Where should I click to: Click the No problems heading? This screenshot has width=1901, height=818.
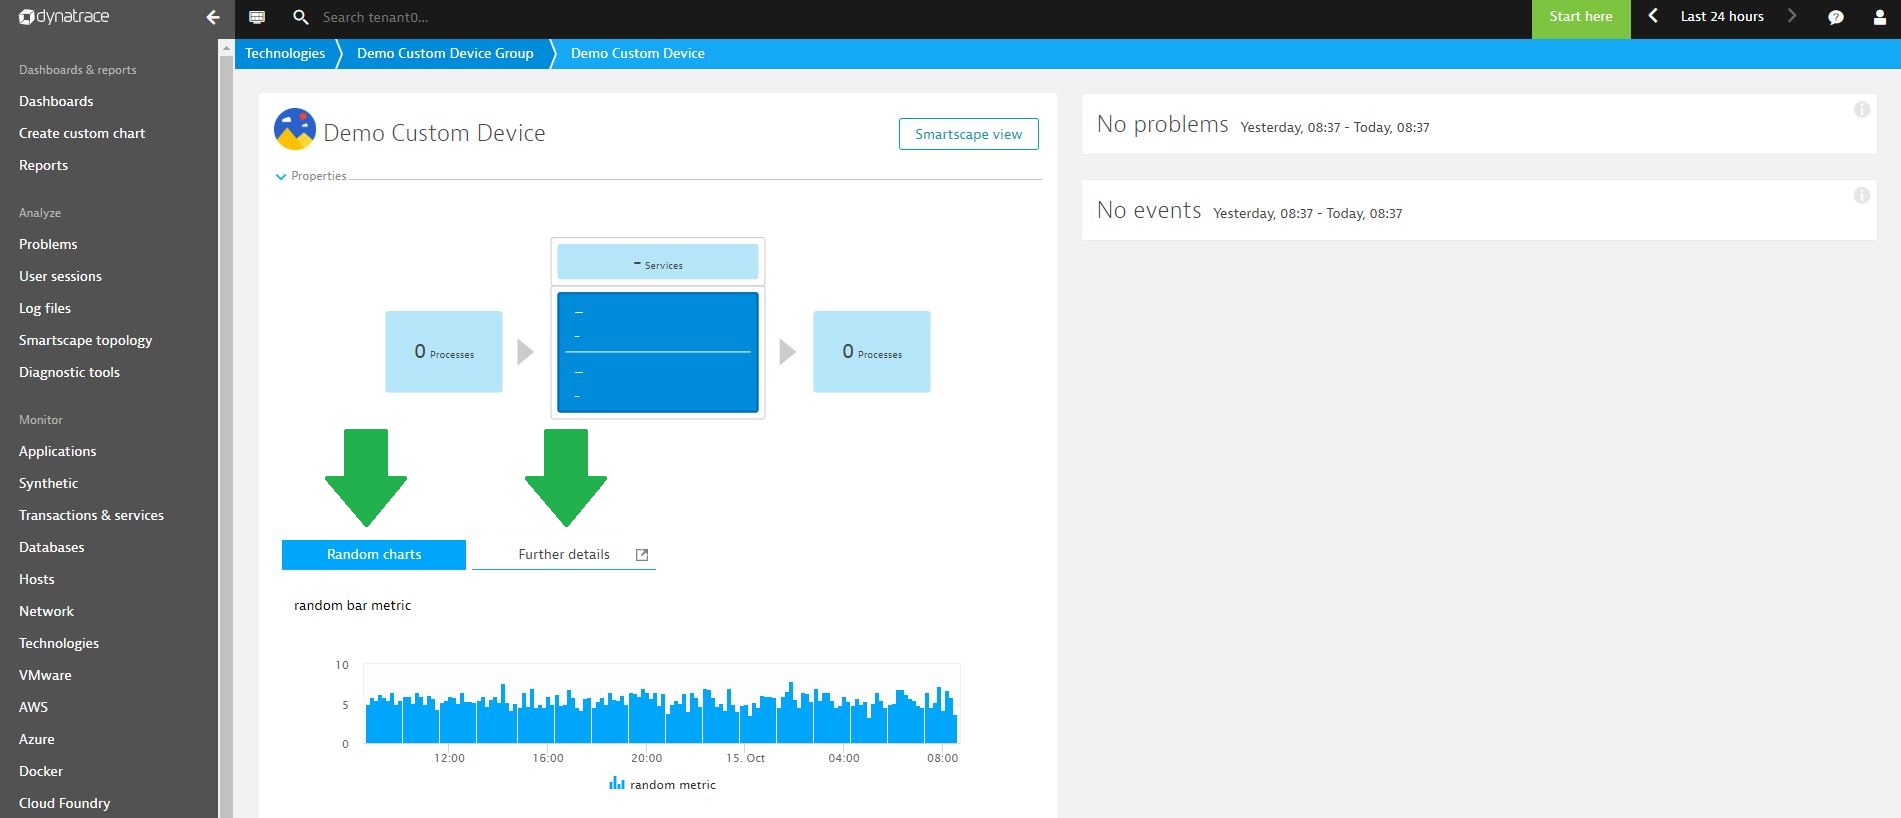tap(1162, 124)
